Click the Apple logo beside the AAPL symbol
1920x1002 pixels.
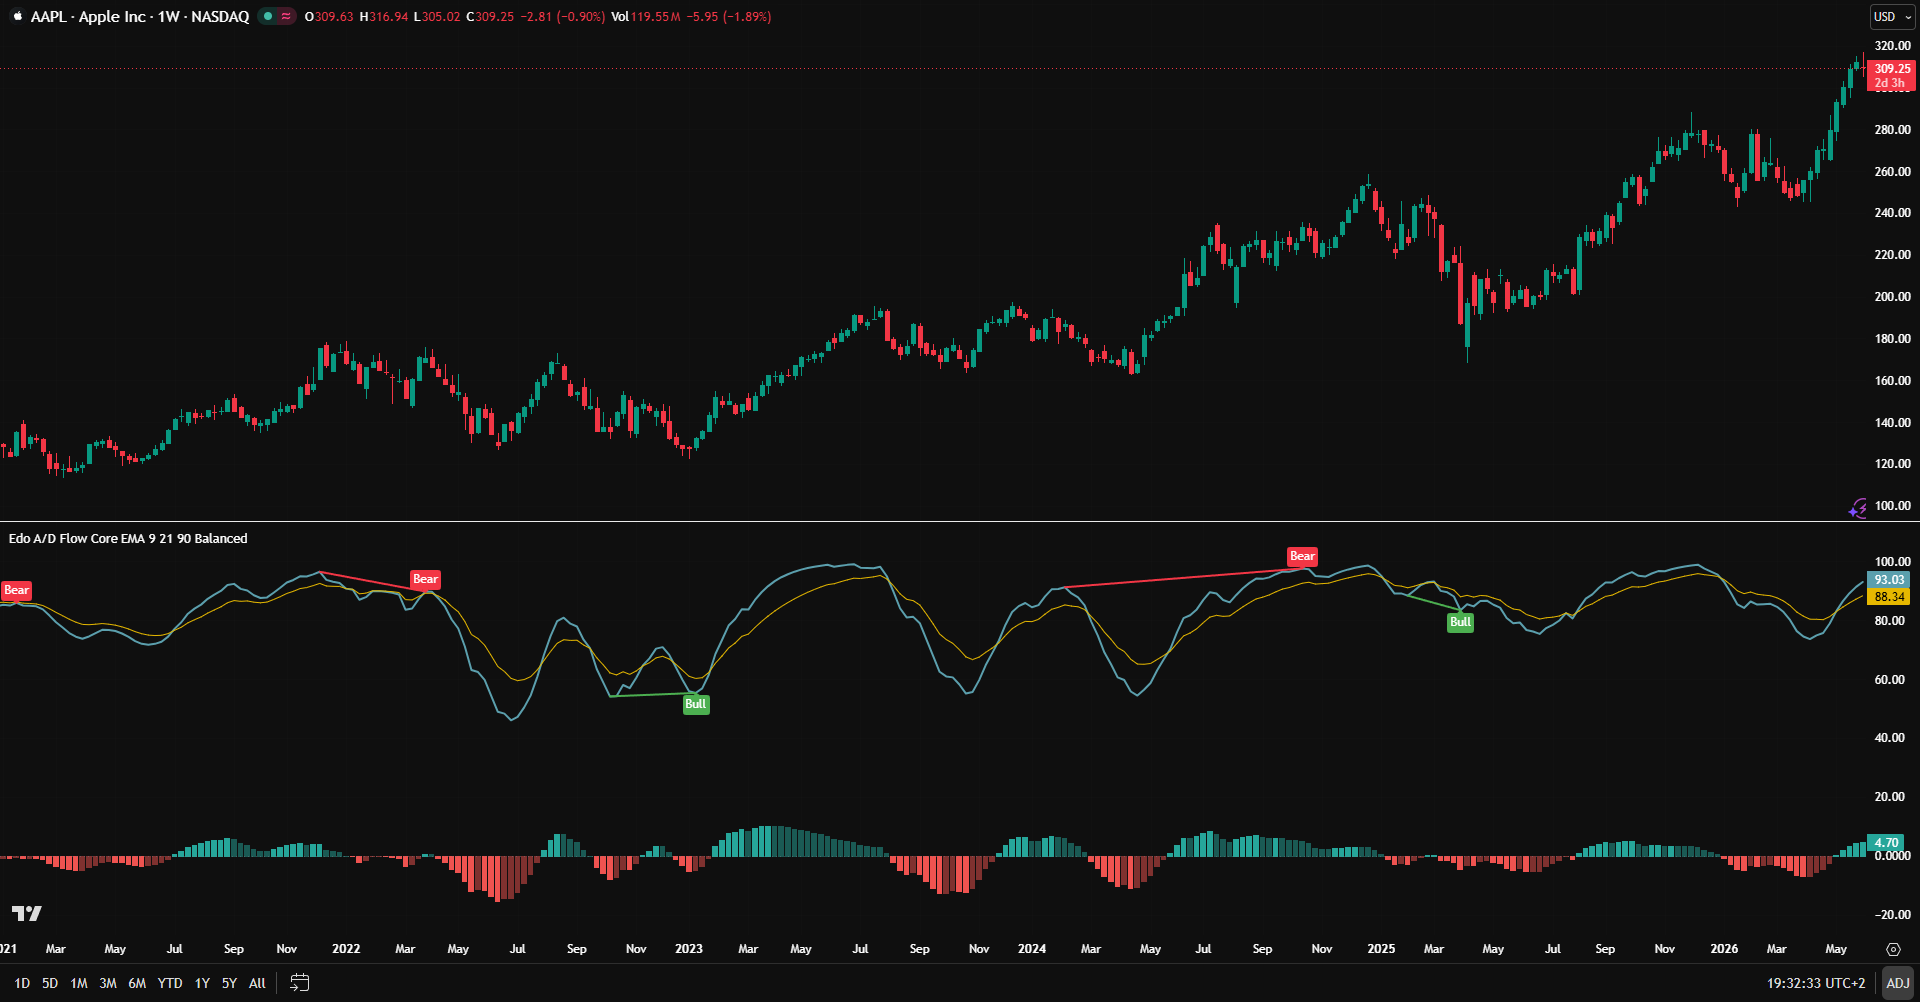pos(17,16)
